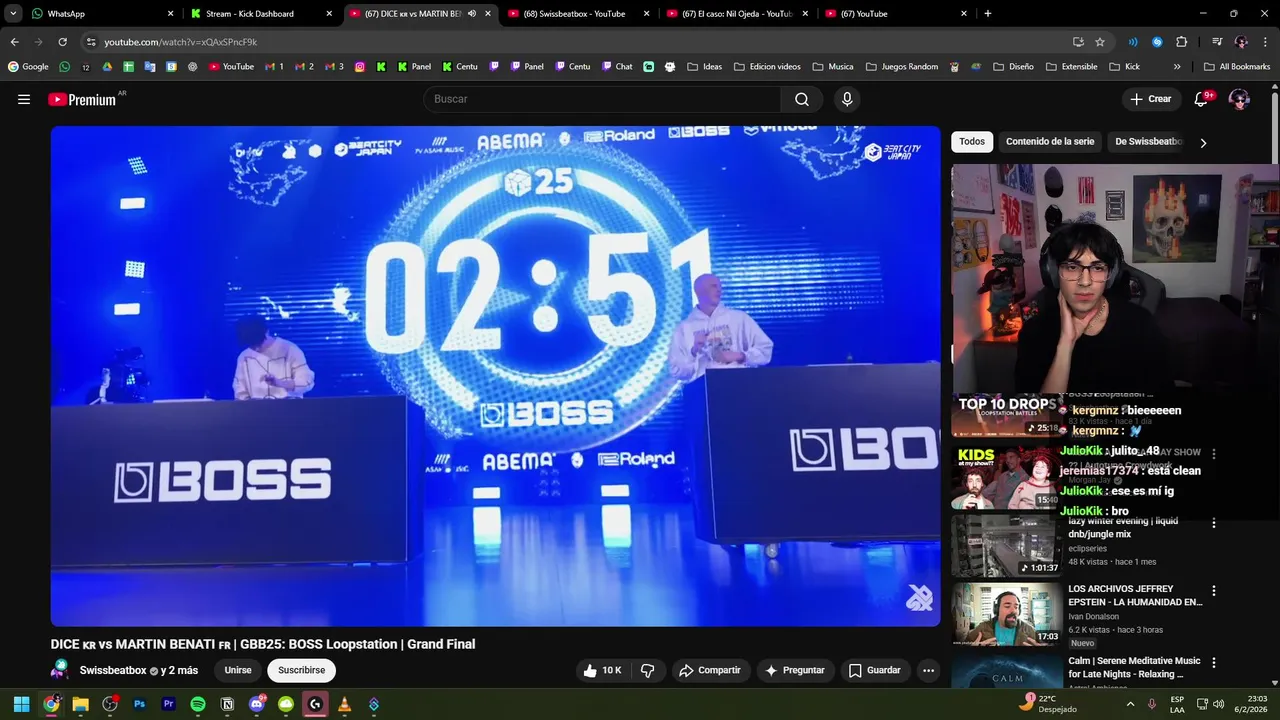Open the Swissbeatbox channel avatar
Screen dimensions: 1280x720
tap(61, 670)
